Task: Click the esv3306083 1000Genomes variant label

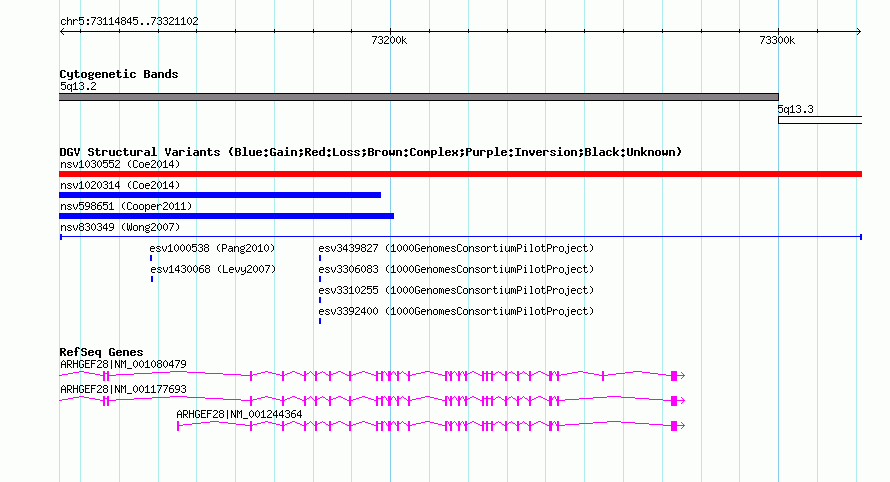Action: tap(456, 269)
